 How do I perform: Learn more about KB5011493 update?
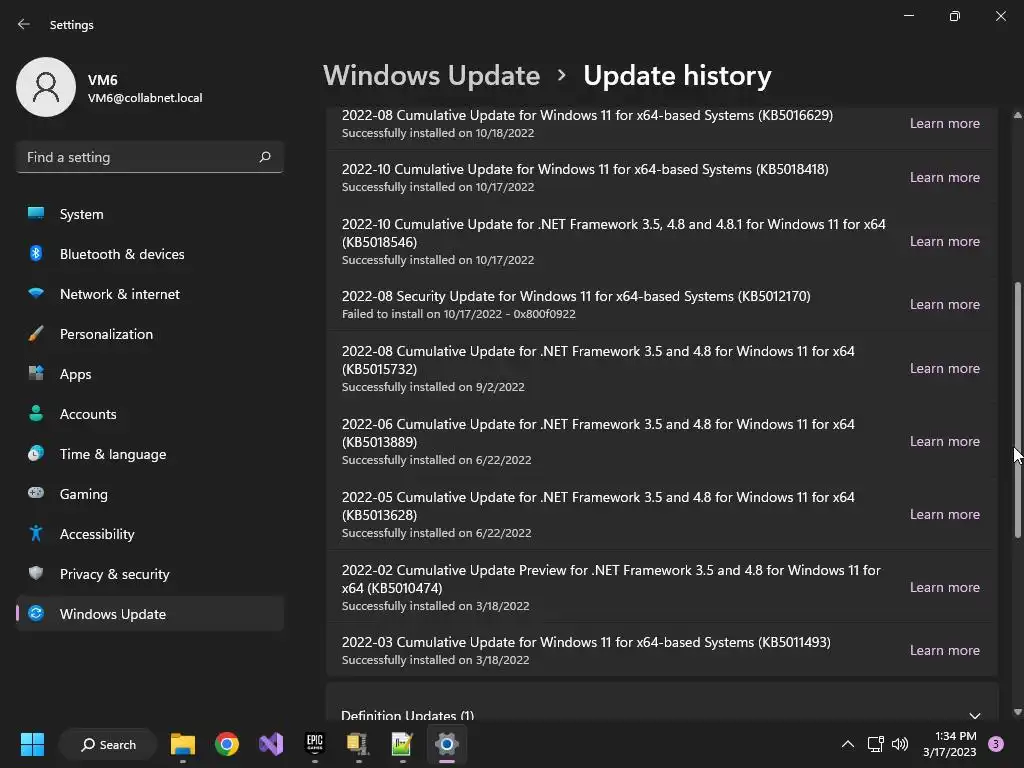(x=944, y=650)
